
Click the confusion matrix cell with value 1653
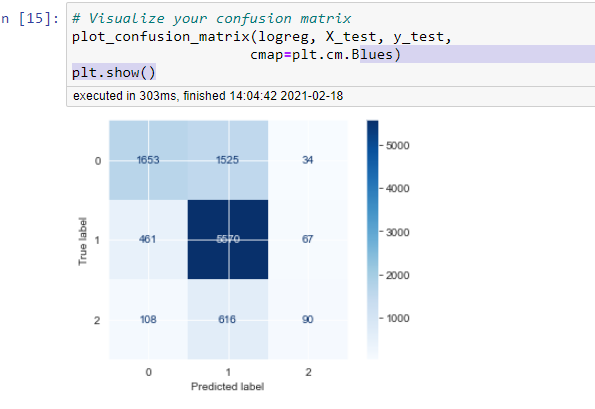(x=148, y=160)
